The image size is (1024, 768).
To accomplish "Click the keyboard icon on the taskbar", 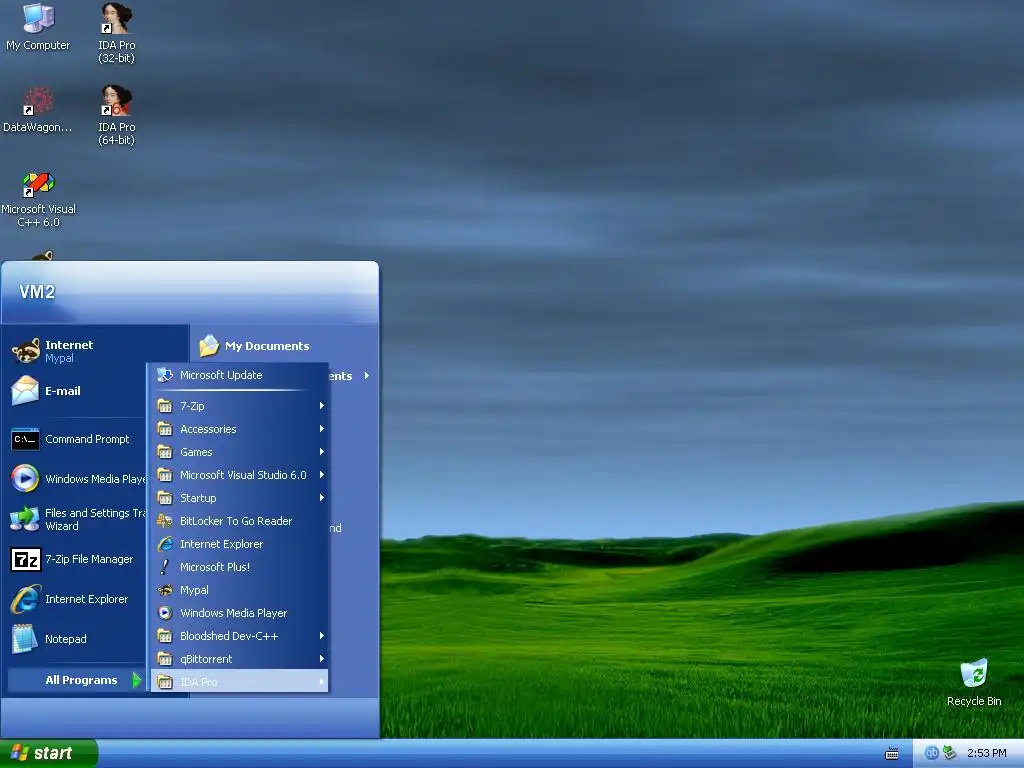I will (891, 754).
